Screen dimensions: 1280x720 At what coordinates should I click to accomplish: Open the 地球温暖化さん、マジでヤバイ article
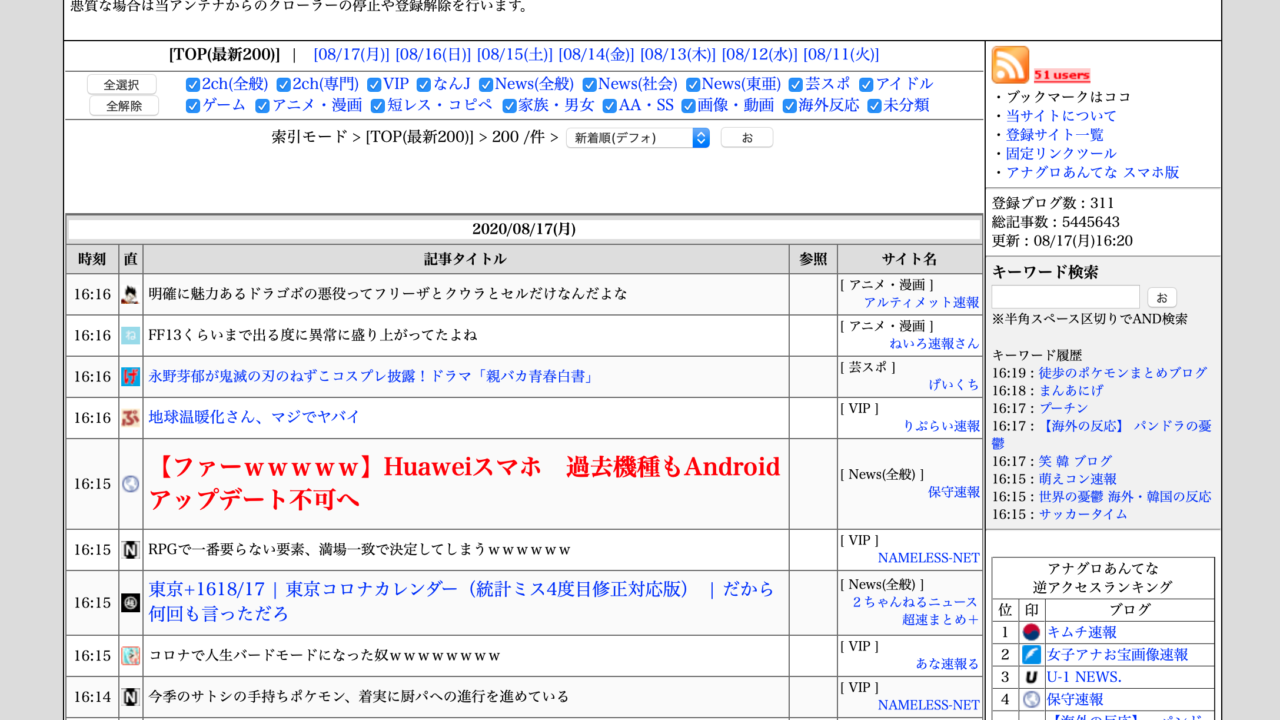click(254, 417)
